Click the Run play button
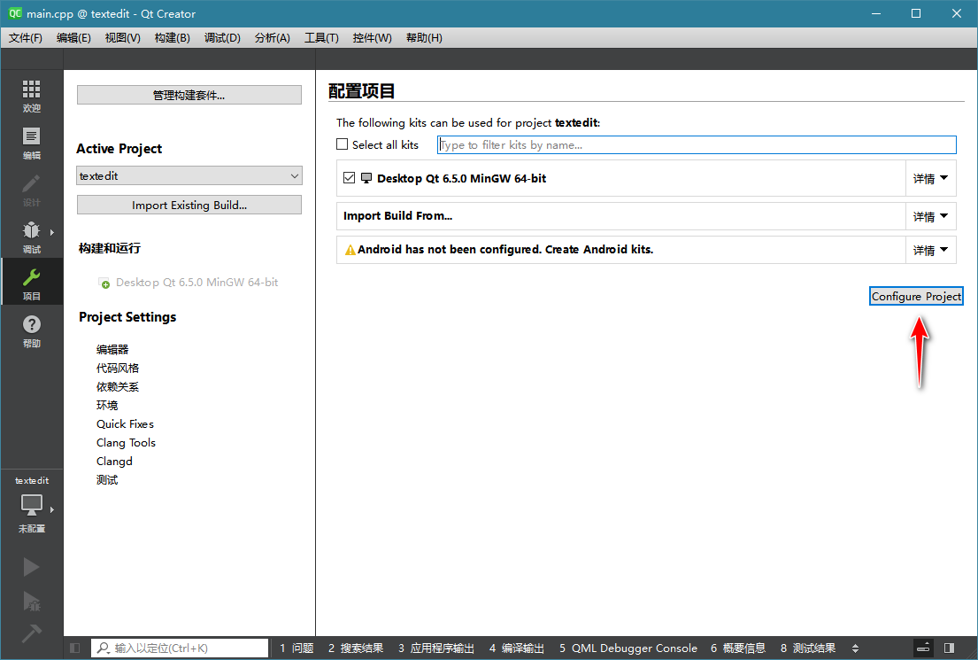Viewport: 979px width, 660px height. (31, 567)
